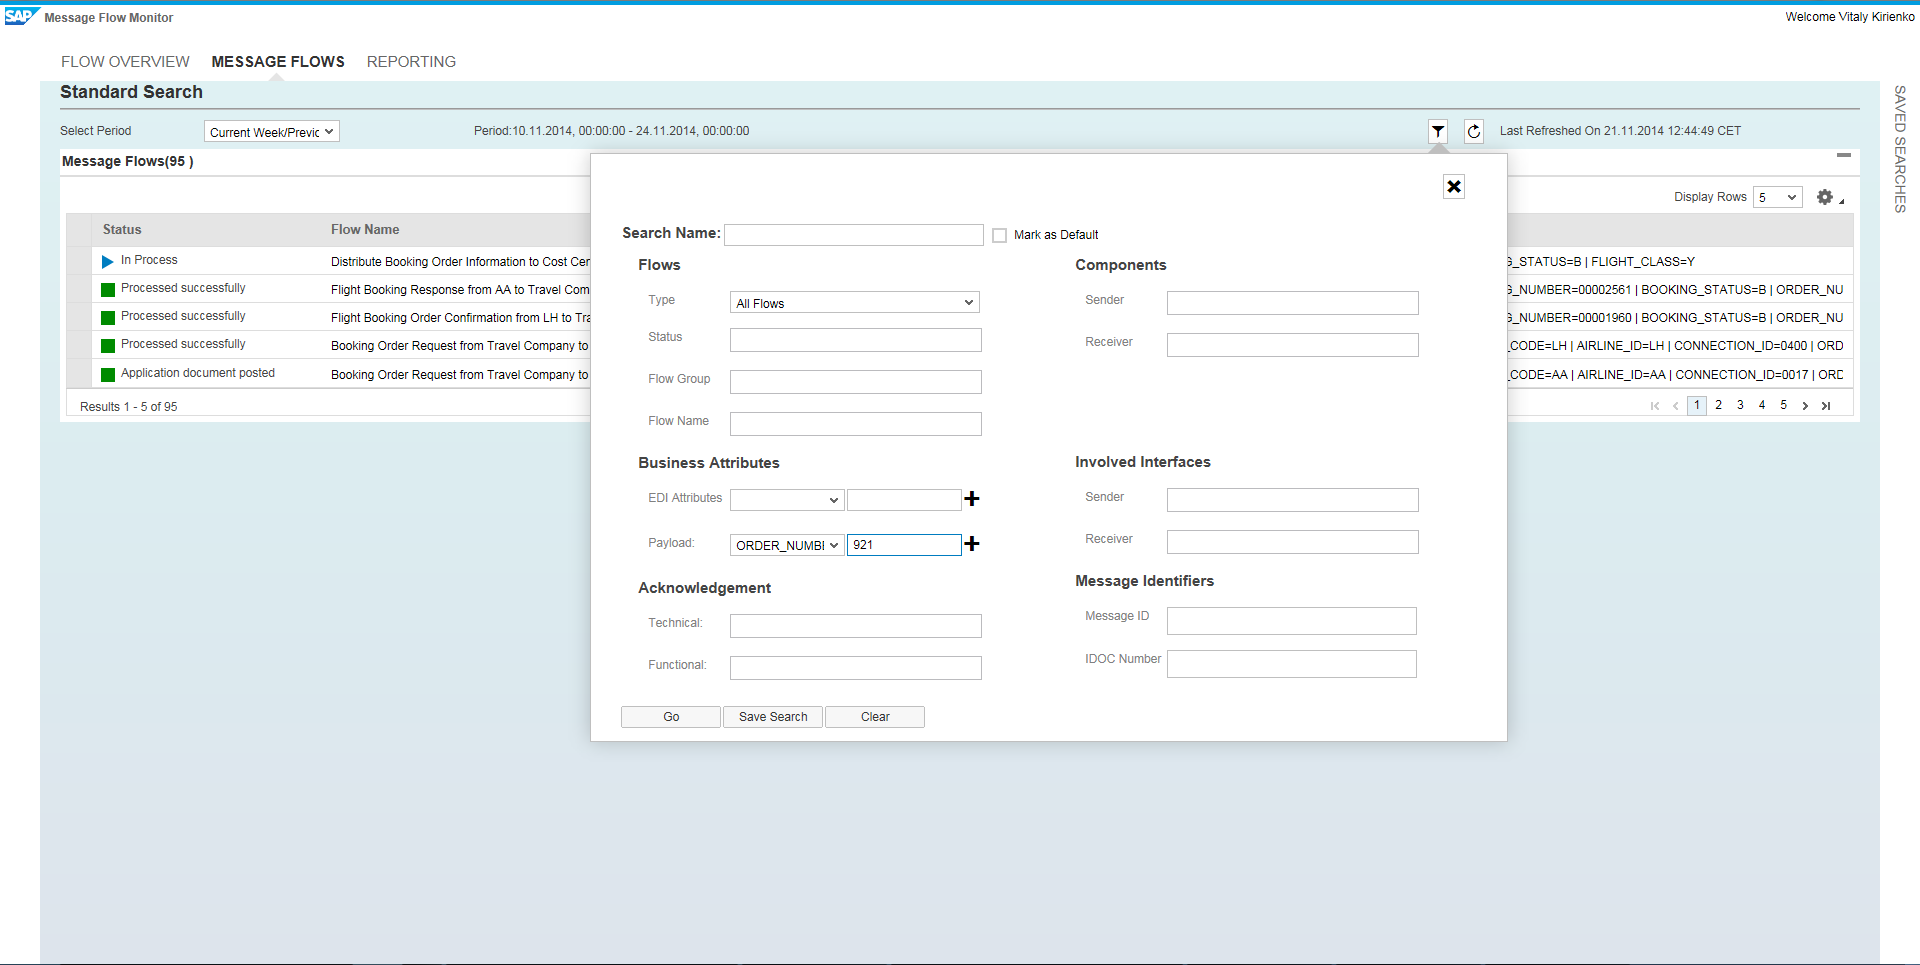Viewport: 1920px width, 965px height.
Task: Select results page 1
Action: point(1697,406)
